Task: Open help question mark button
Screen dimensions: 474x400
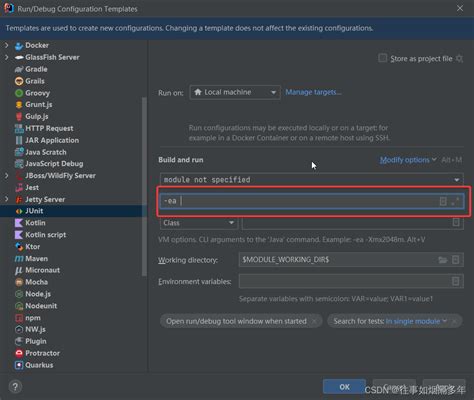Action: (15, 387)
